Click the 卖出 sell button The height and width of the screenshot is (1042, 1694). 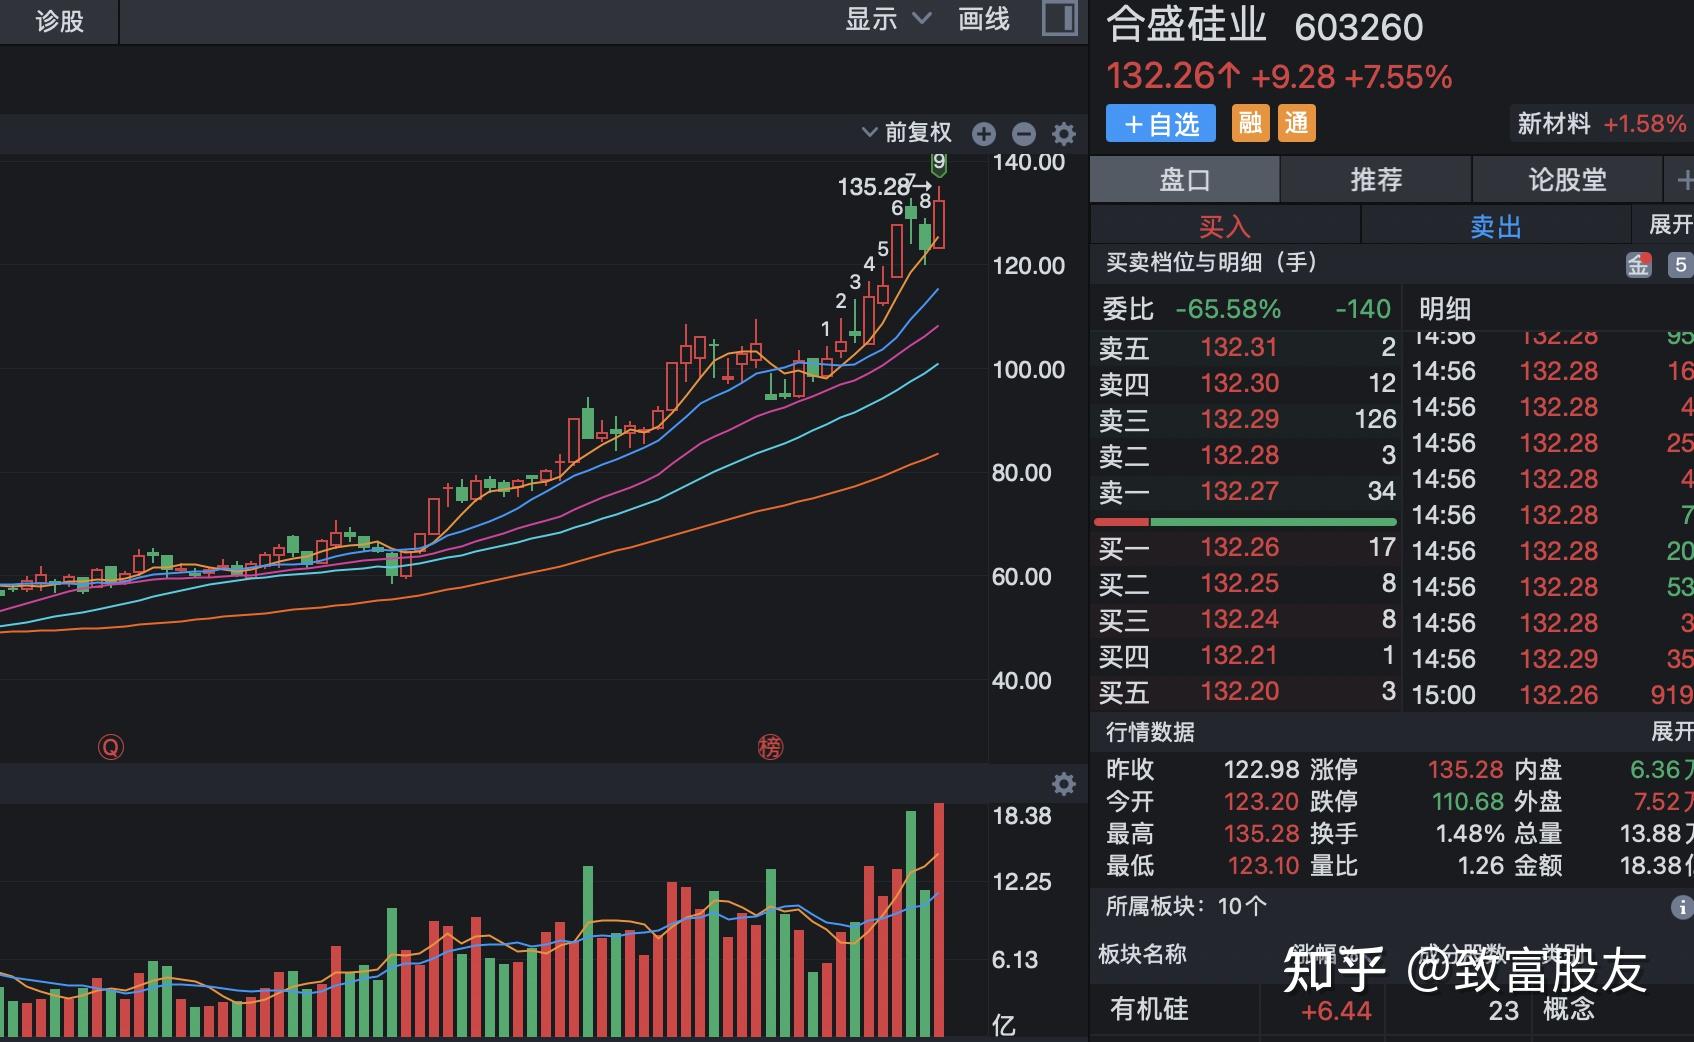[x=1496, y=226]
